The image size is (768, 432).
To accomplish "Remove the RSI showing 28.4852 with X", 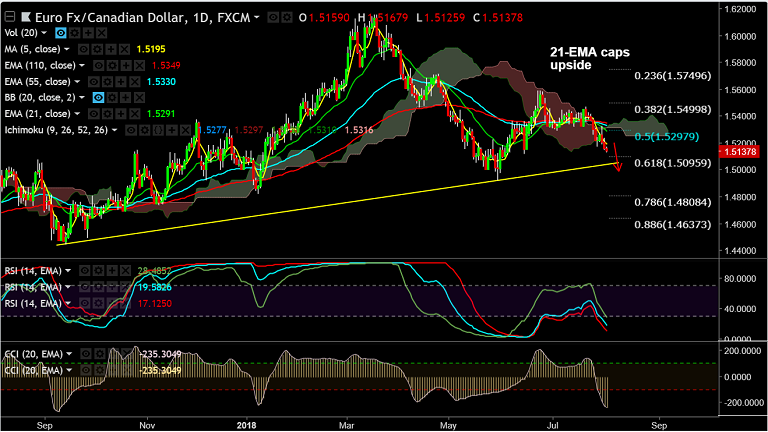I will [x=125, y=271].
